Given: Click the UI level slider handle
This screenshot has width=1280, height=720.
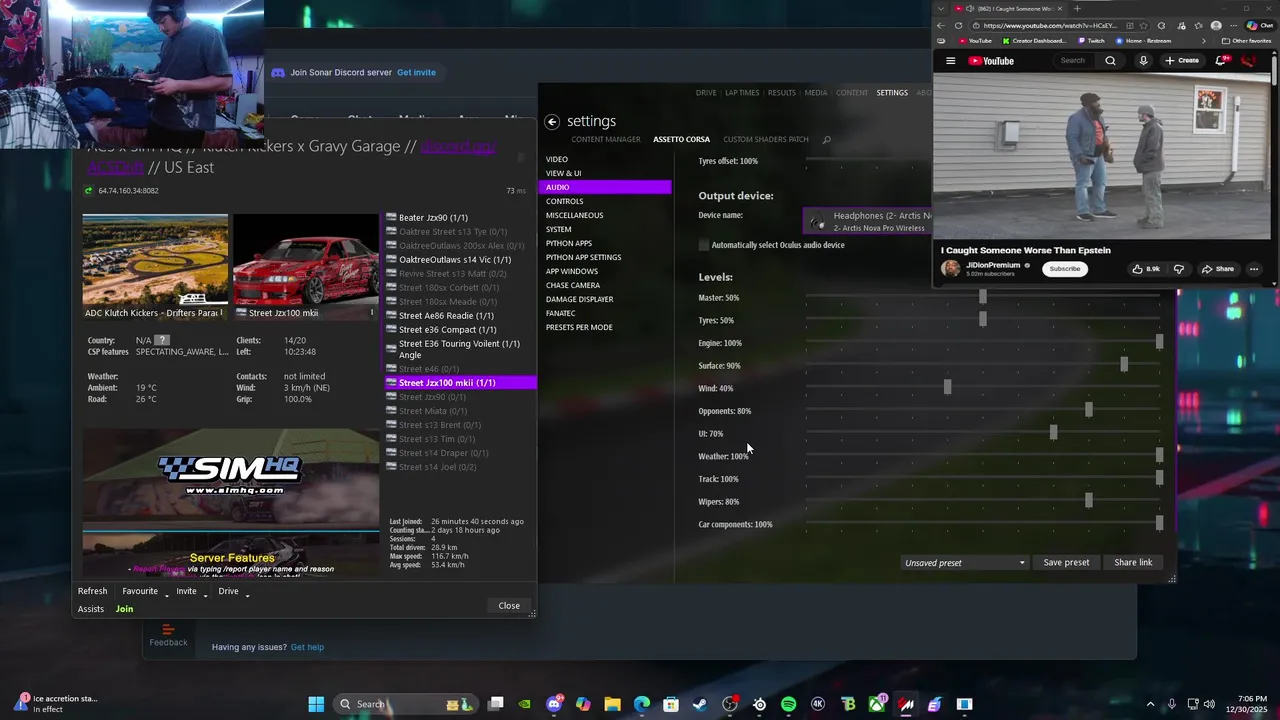Looking at the screenshot, I should 1053,432.
